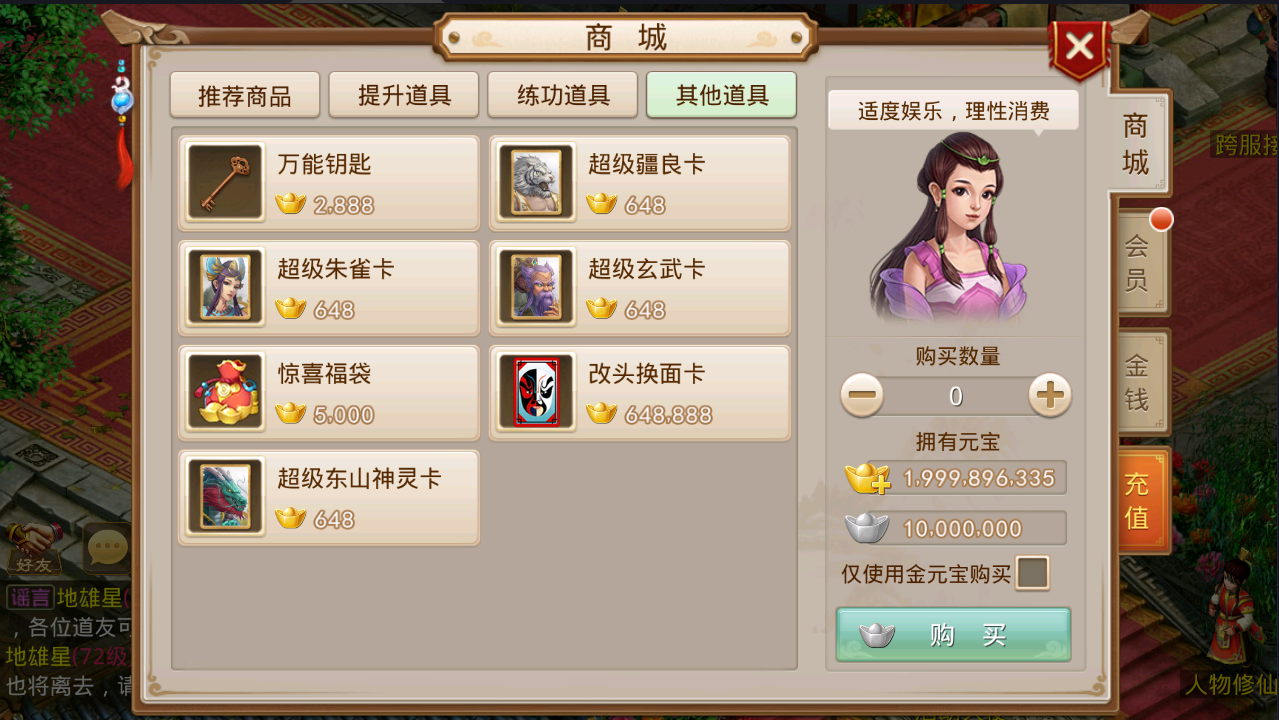Switch to 推荐商品 tab
Image resolution: width=1279 pixels, height=720 pixels.
click(245, 95)
